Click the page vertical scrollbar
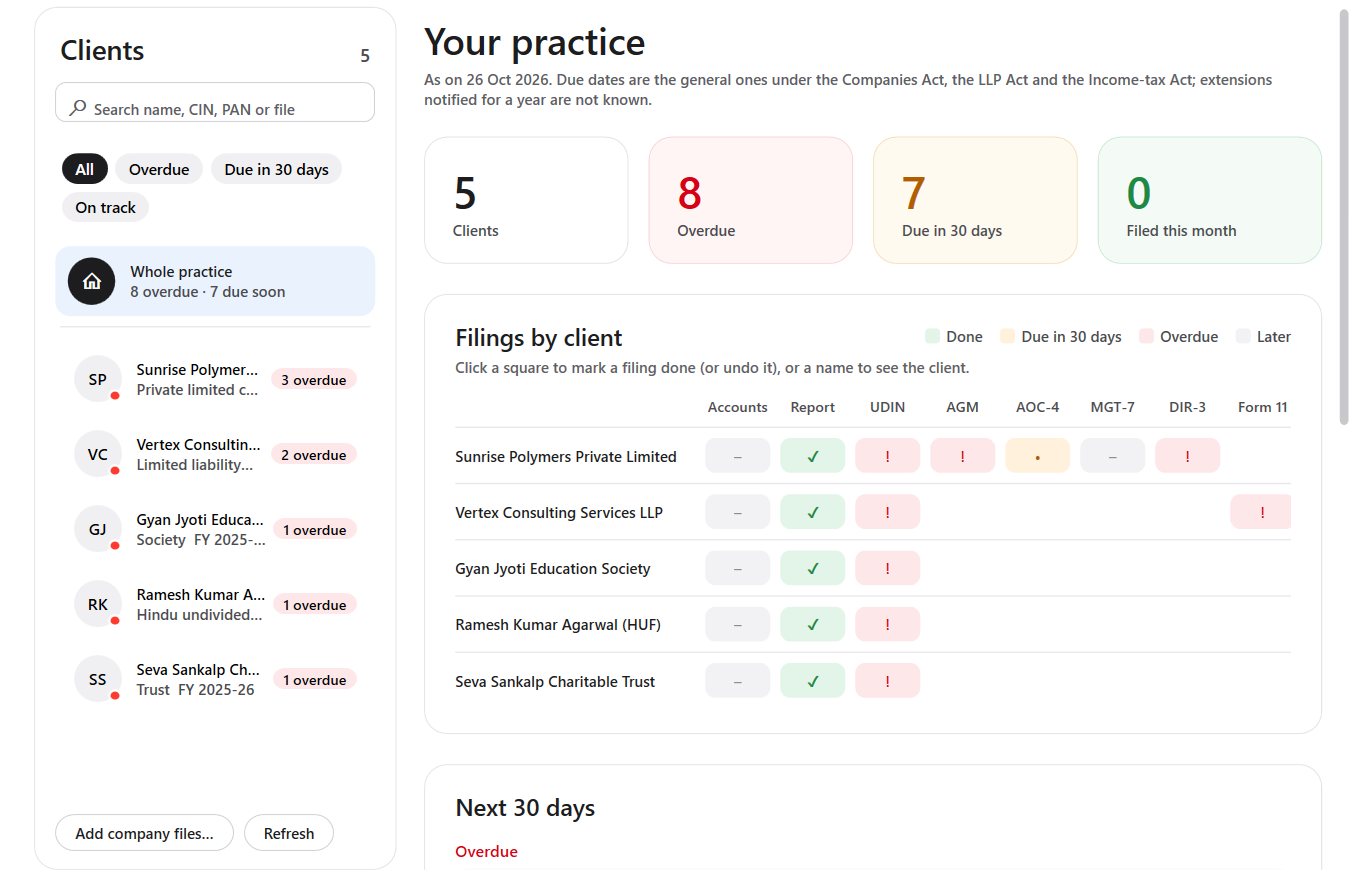 (x=1343, y=217)
